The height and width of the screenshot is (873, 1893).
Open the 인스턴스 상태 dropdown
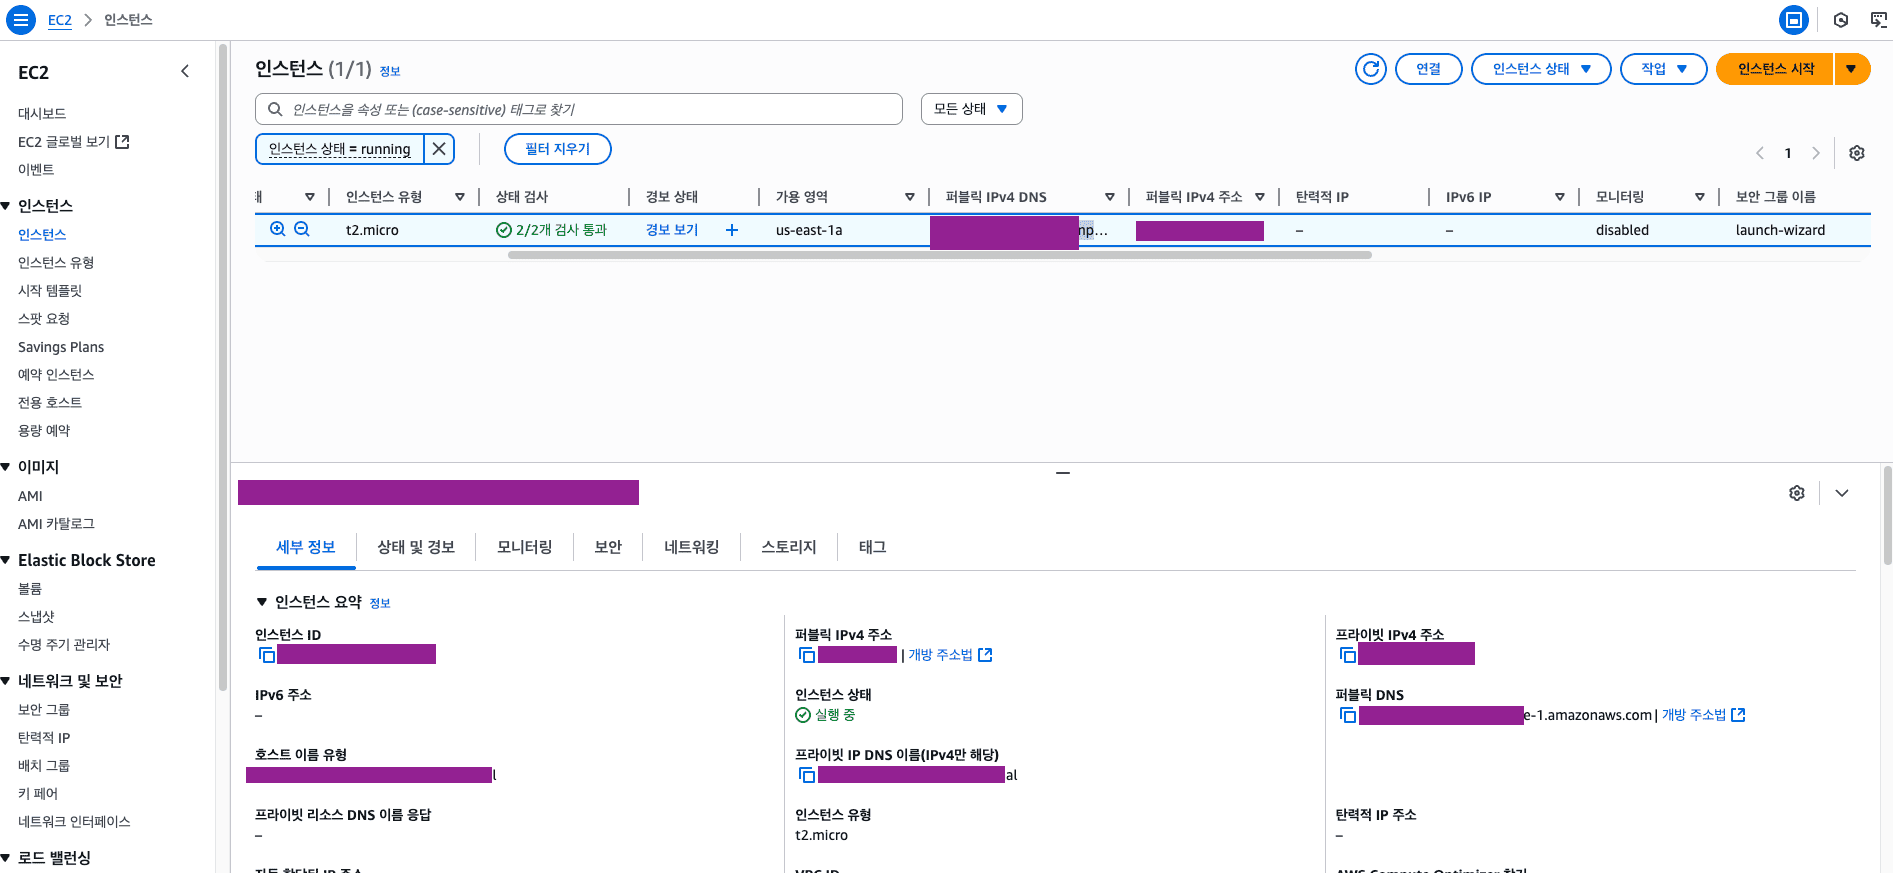tap(1541, 69)
